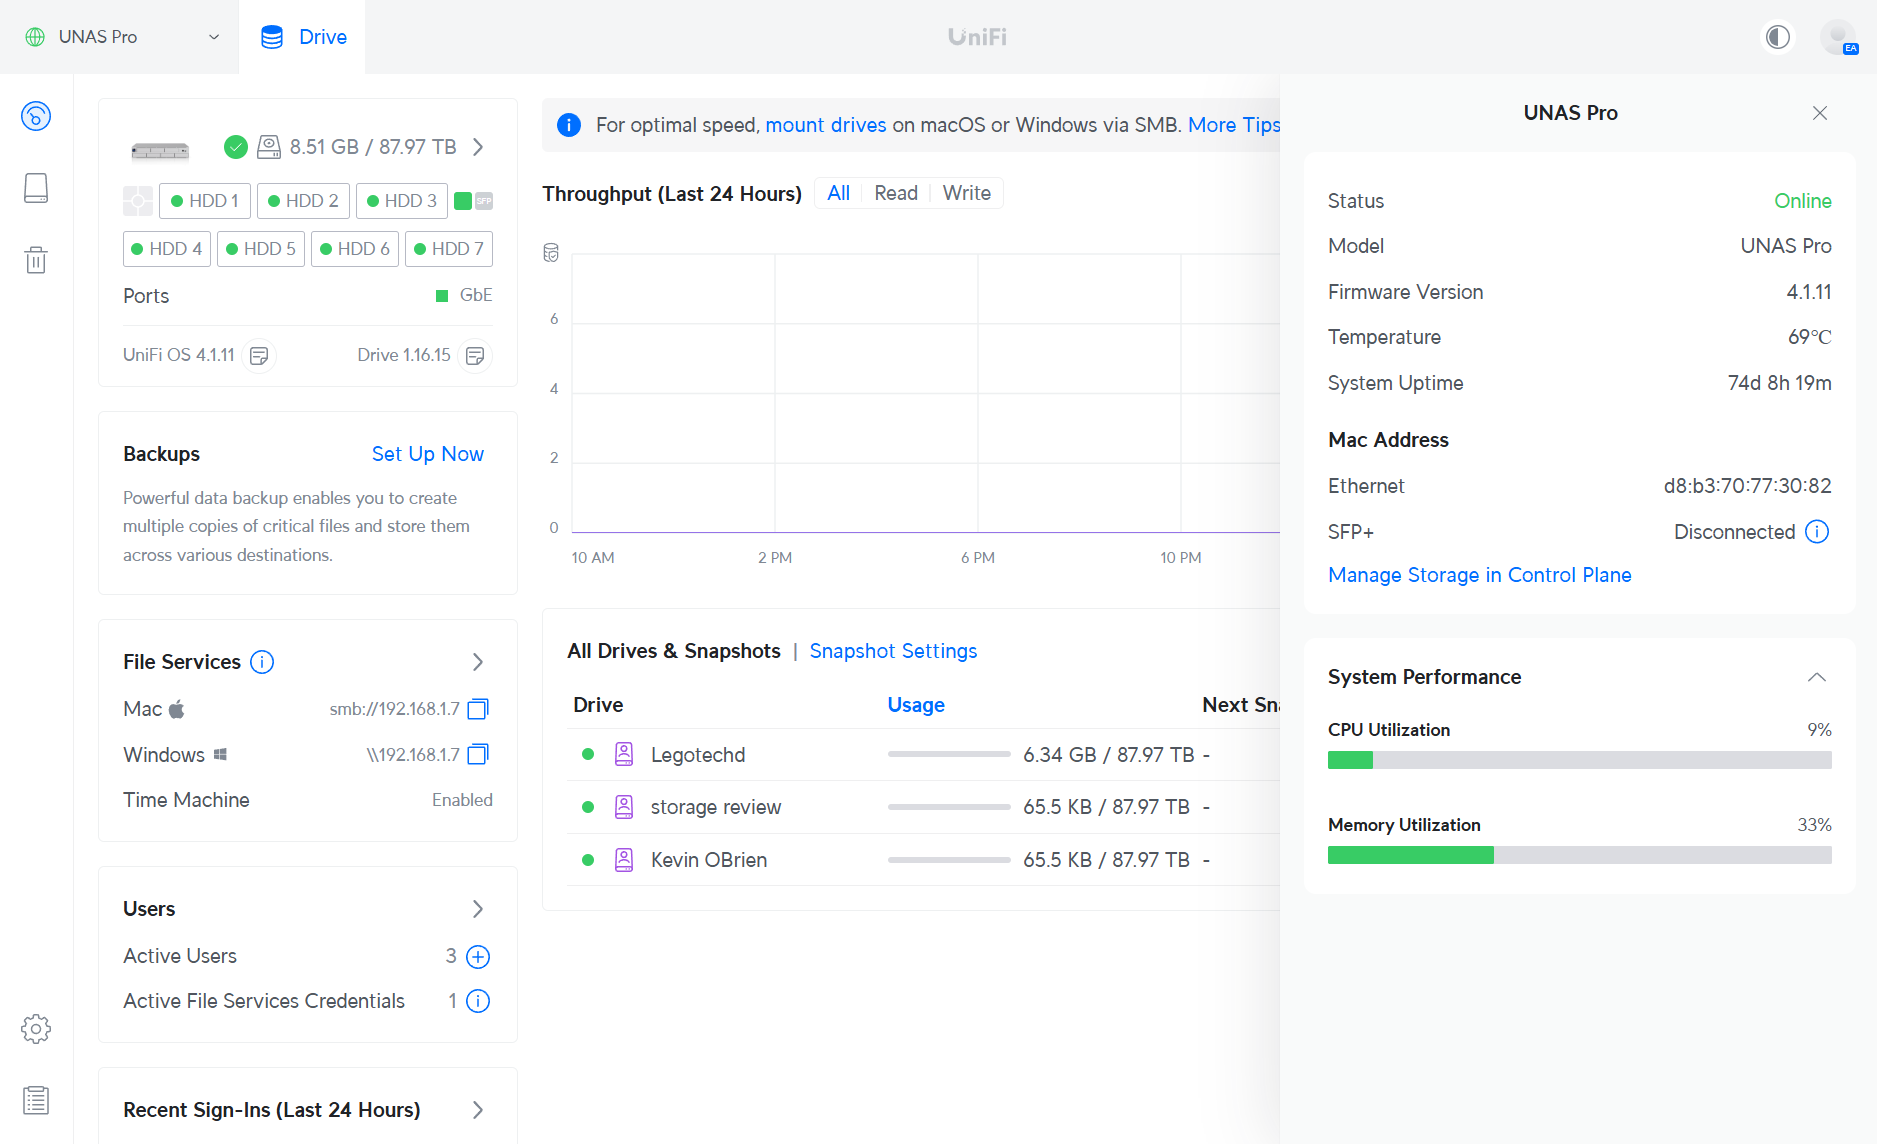Screen dimensions: 1877x1144
Task: Select HDD 4 bay
Action: tap(166, 249)
